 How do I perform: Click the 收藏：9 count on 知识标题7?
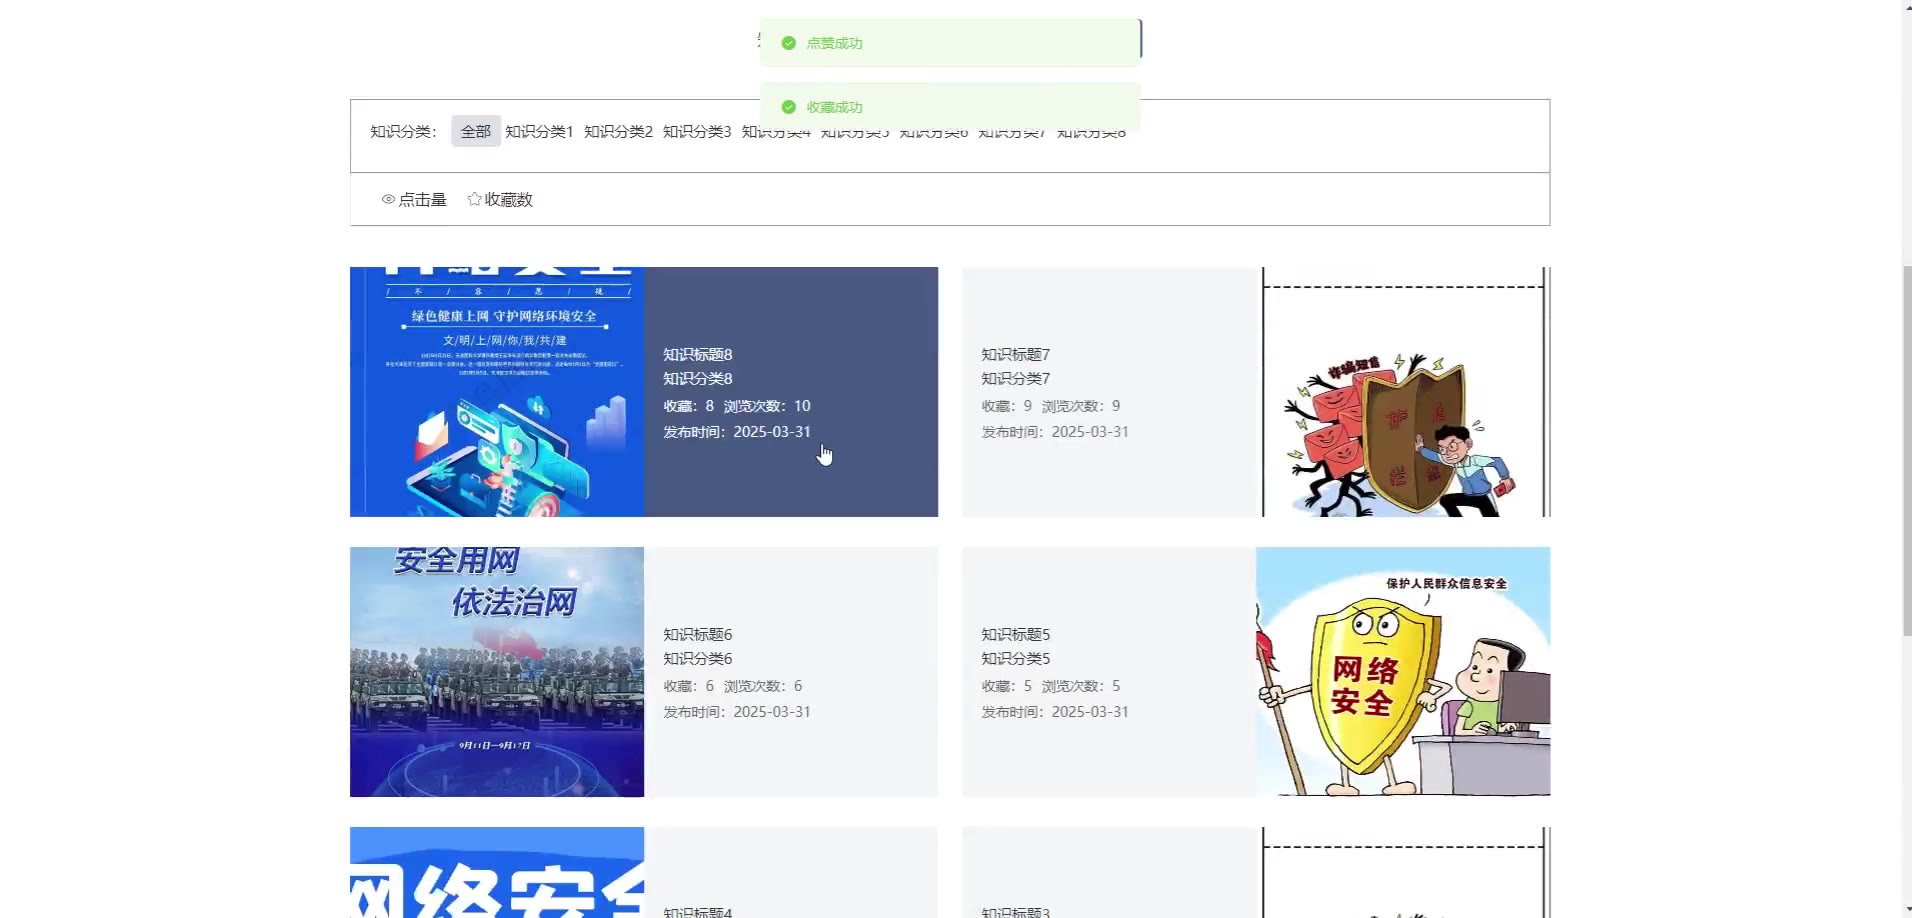(1007, 406)
